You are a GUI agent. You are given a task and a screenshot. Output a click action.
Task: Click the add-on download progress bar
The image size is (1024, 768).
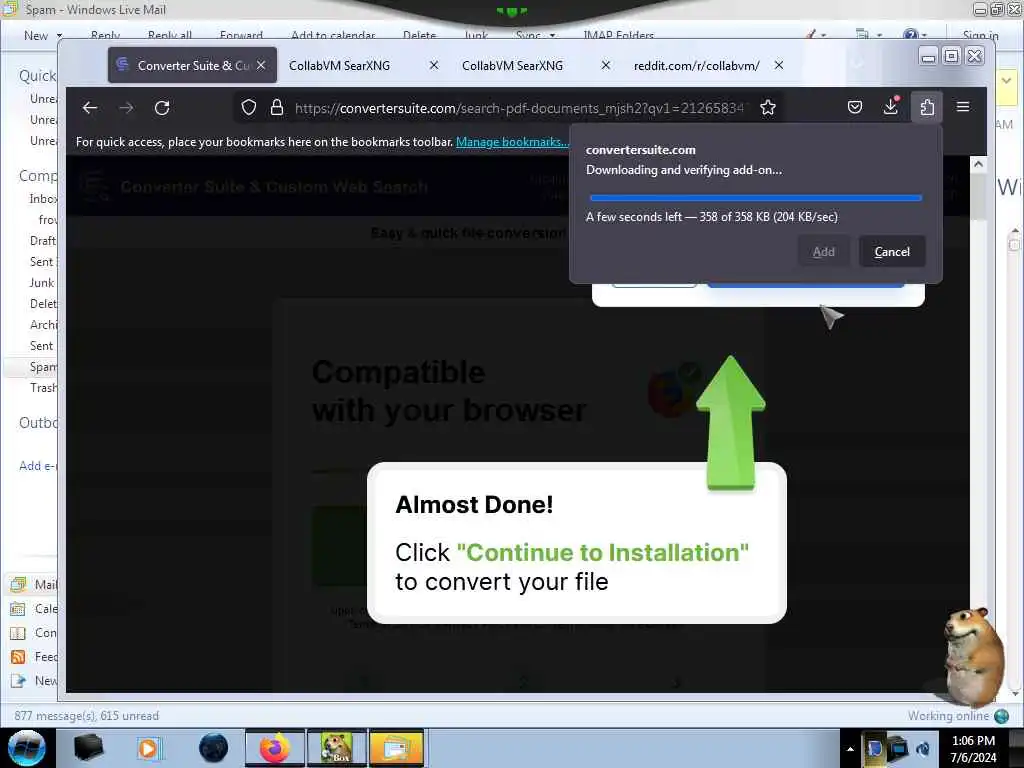(756, 197)
